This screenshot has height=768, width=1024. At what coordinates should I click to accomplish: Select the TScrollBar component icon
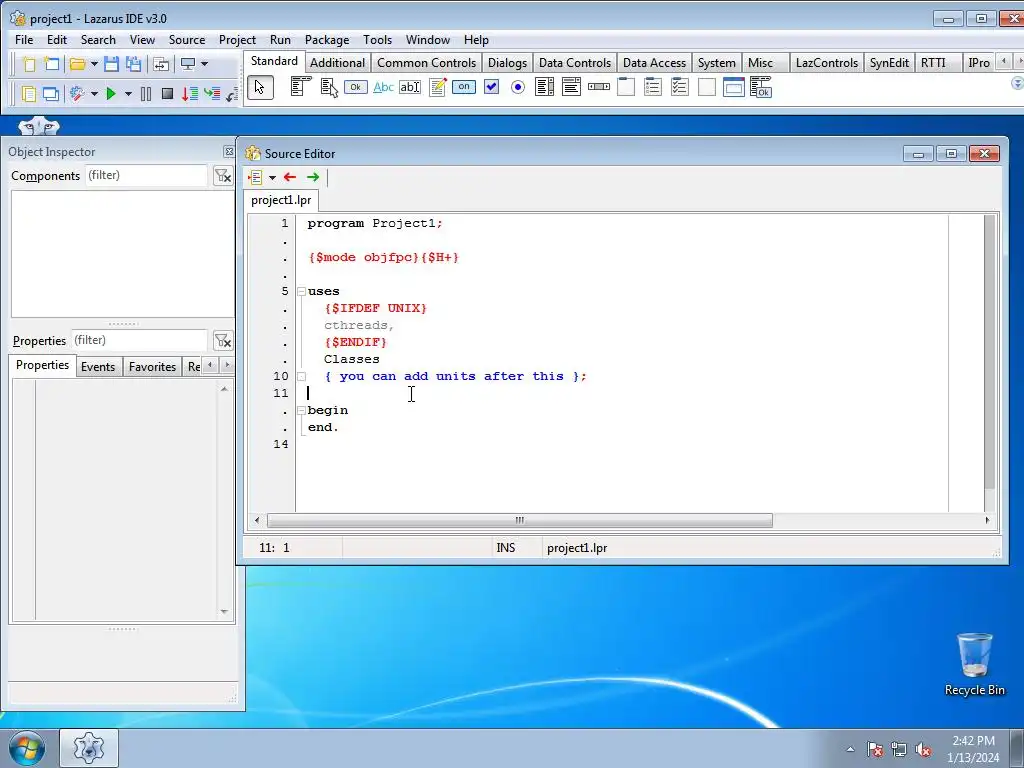[599, 87]
